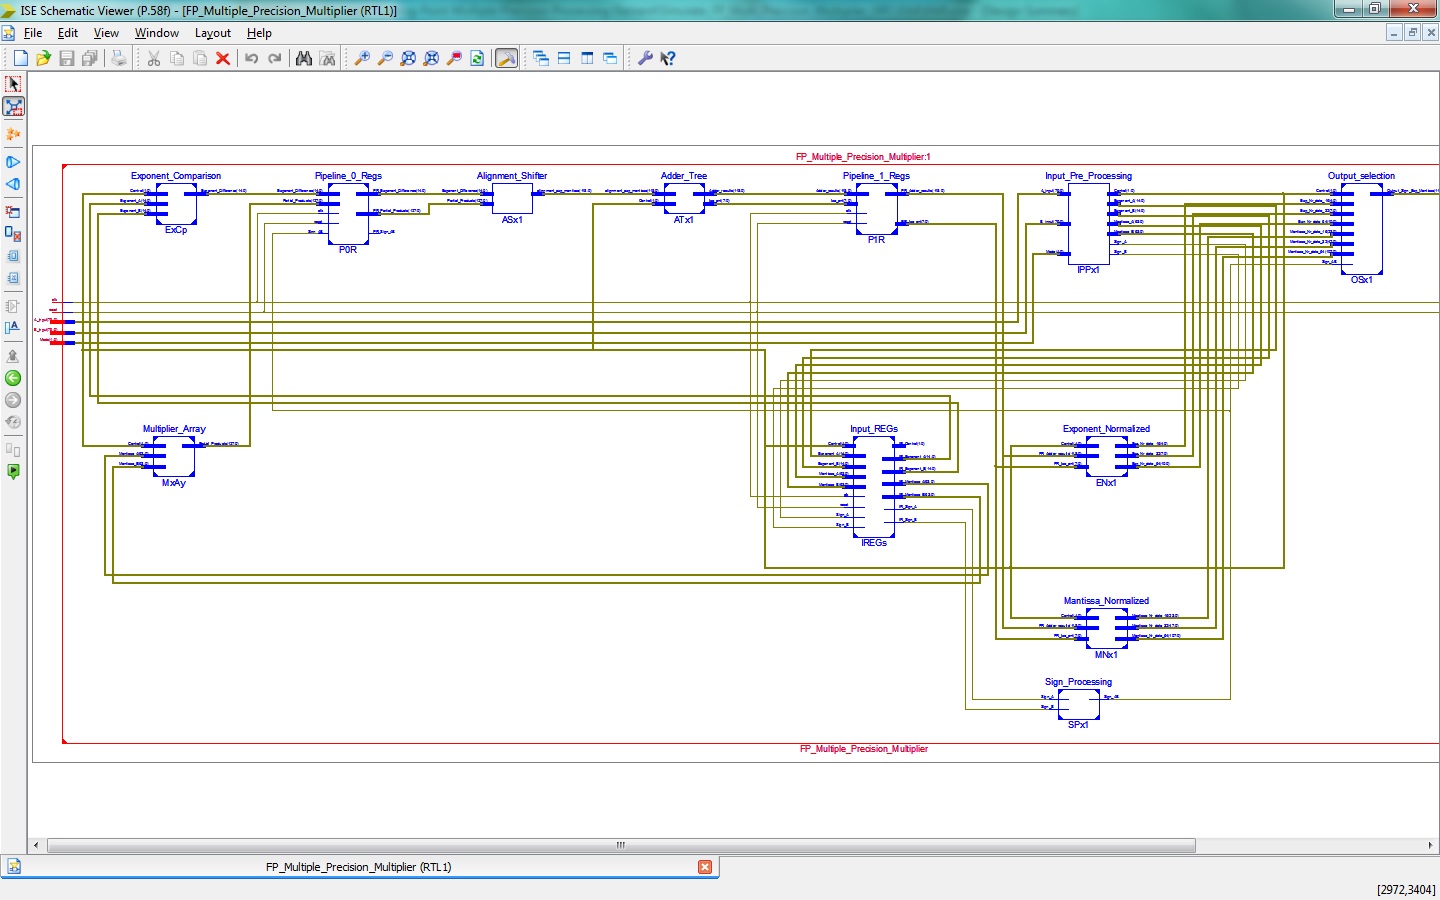Click the scrollbar's left arrow
The image size is (1440, 900).
(x=37, y=846)
